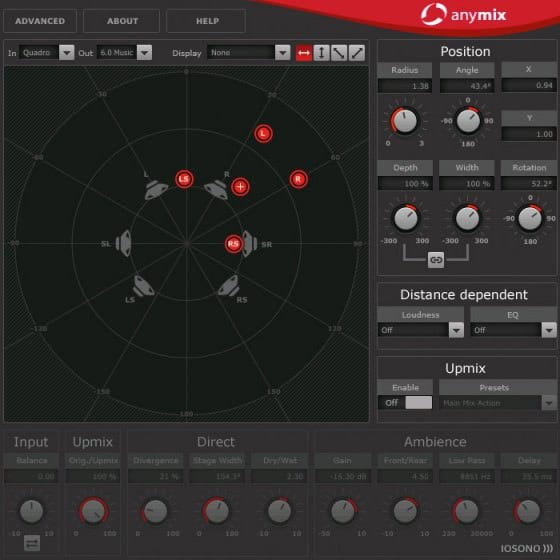This screenshot has height=560, width=560.
Task: Click the Depth label button
Action: click(405, 168)
